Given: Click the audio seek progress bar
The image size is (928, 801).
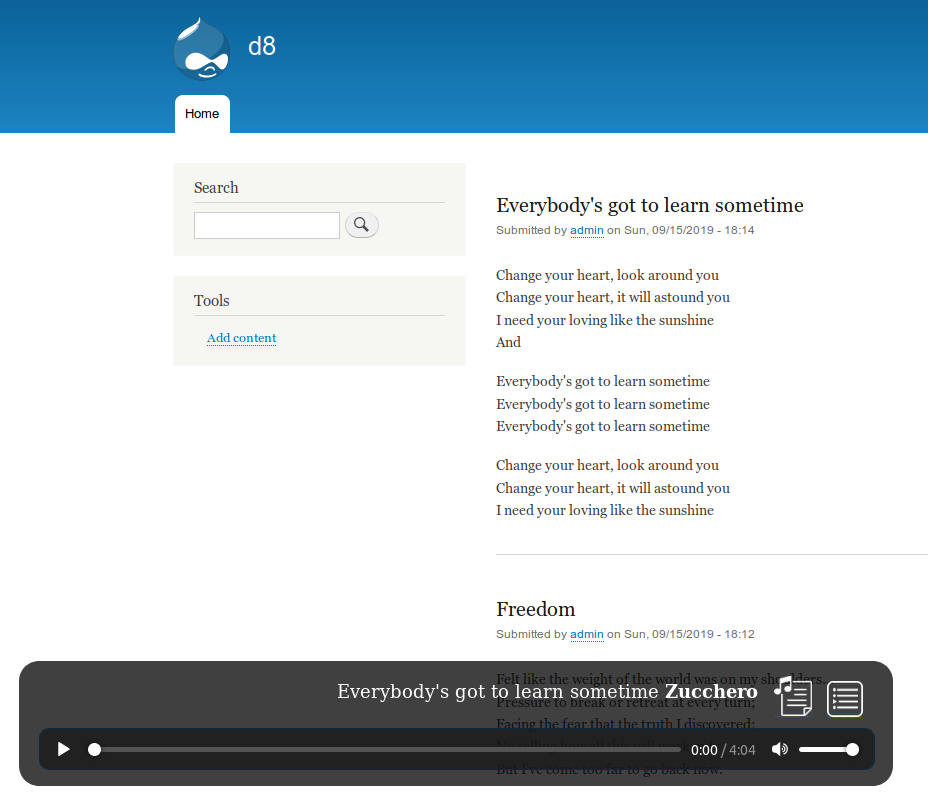Looking at the screenshot, I should pos(387,749).
